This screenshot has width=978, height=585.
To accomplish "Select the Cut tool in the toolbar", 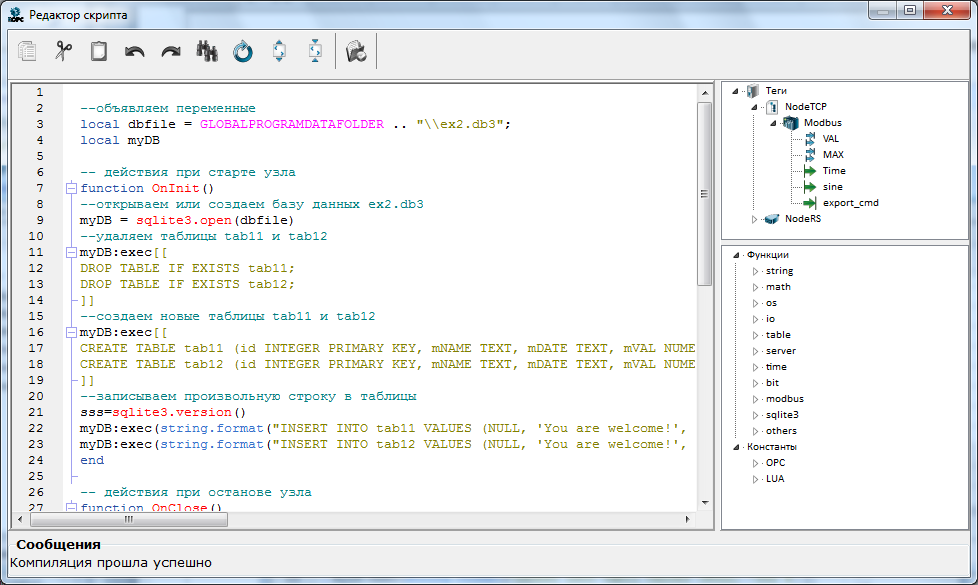I will (62, 50).
